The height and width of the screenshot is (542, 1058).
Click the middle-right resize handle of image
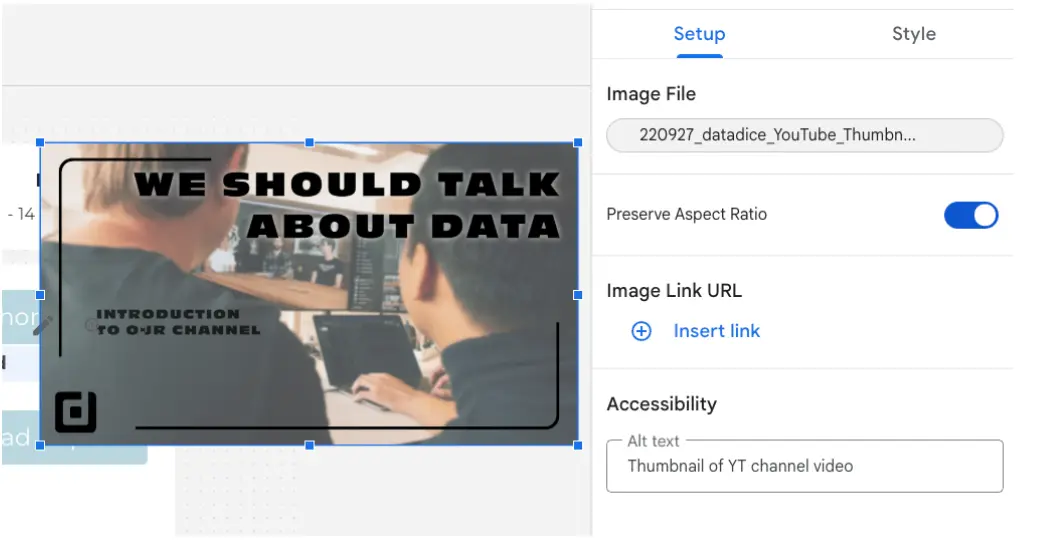click(578, 295)
